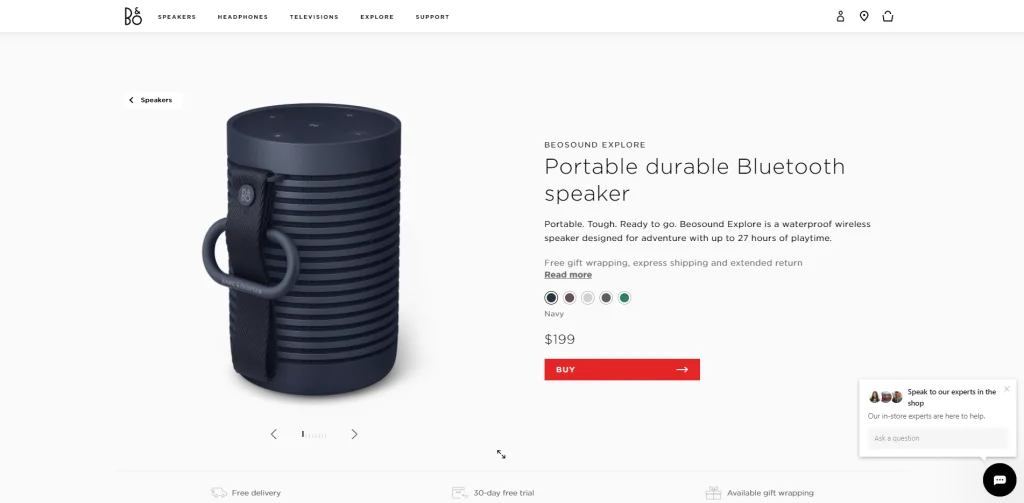Image resolution: width=1024 pixels, height=503 pixels.
Task: Open the user account icon
Action: coord(840,16)
